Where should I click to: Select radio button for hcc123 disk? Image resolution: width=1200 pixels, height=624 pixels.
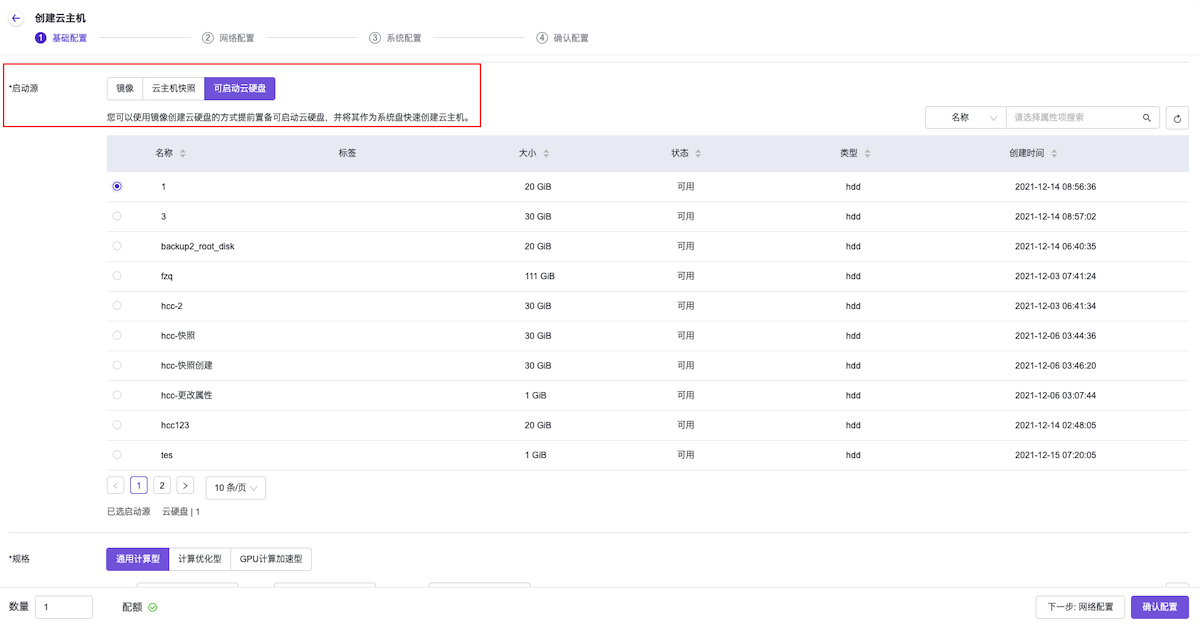117,425
